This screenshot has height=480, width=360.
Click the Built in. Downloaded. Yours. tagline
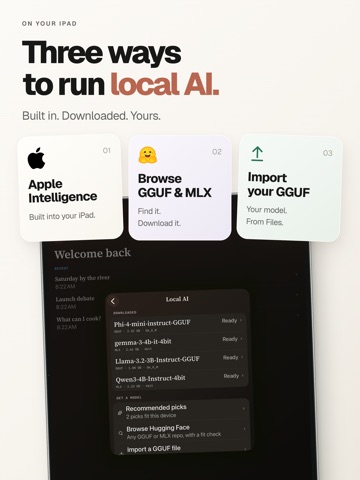point(91,116)
